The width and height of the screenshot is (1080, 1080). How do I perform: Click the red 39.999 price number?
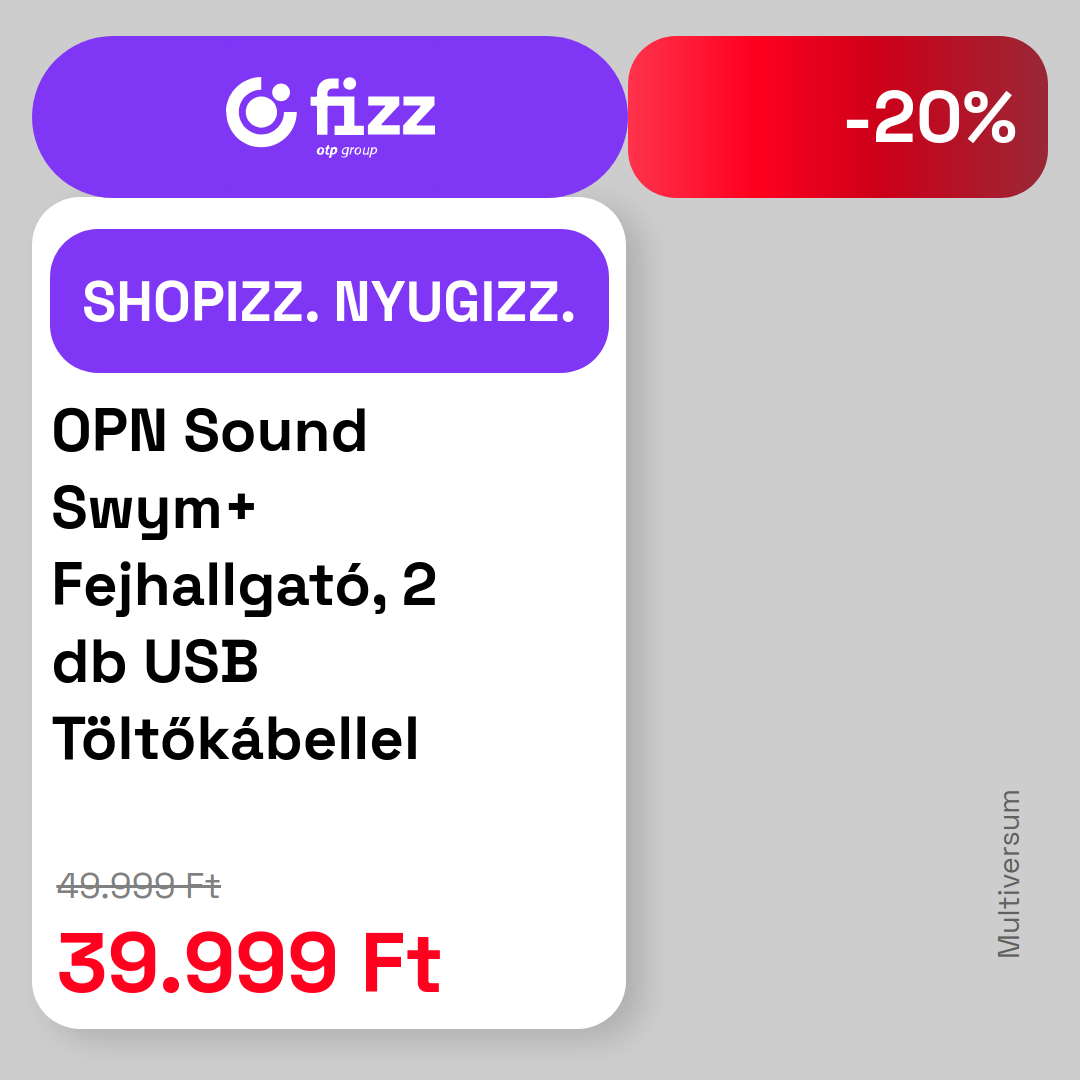[x=198, y=963]
